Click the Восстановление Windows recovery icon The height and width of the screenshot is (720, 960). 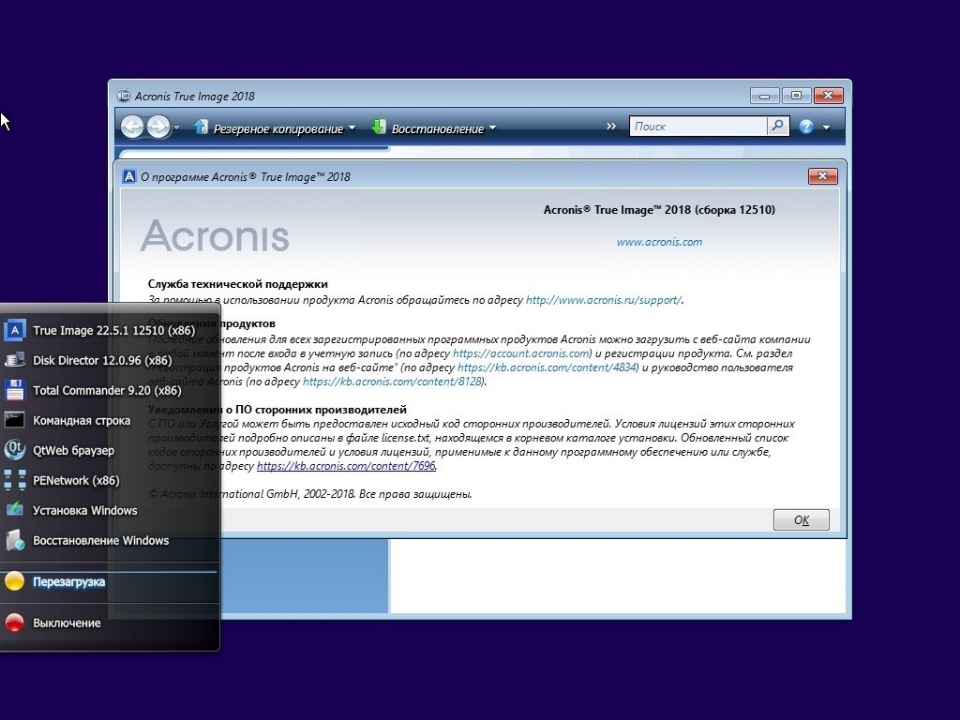pos(15,540)
